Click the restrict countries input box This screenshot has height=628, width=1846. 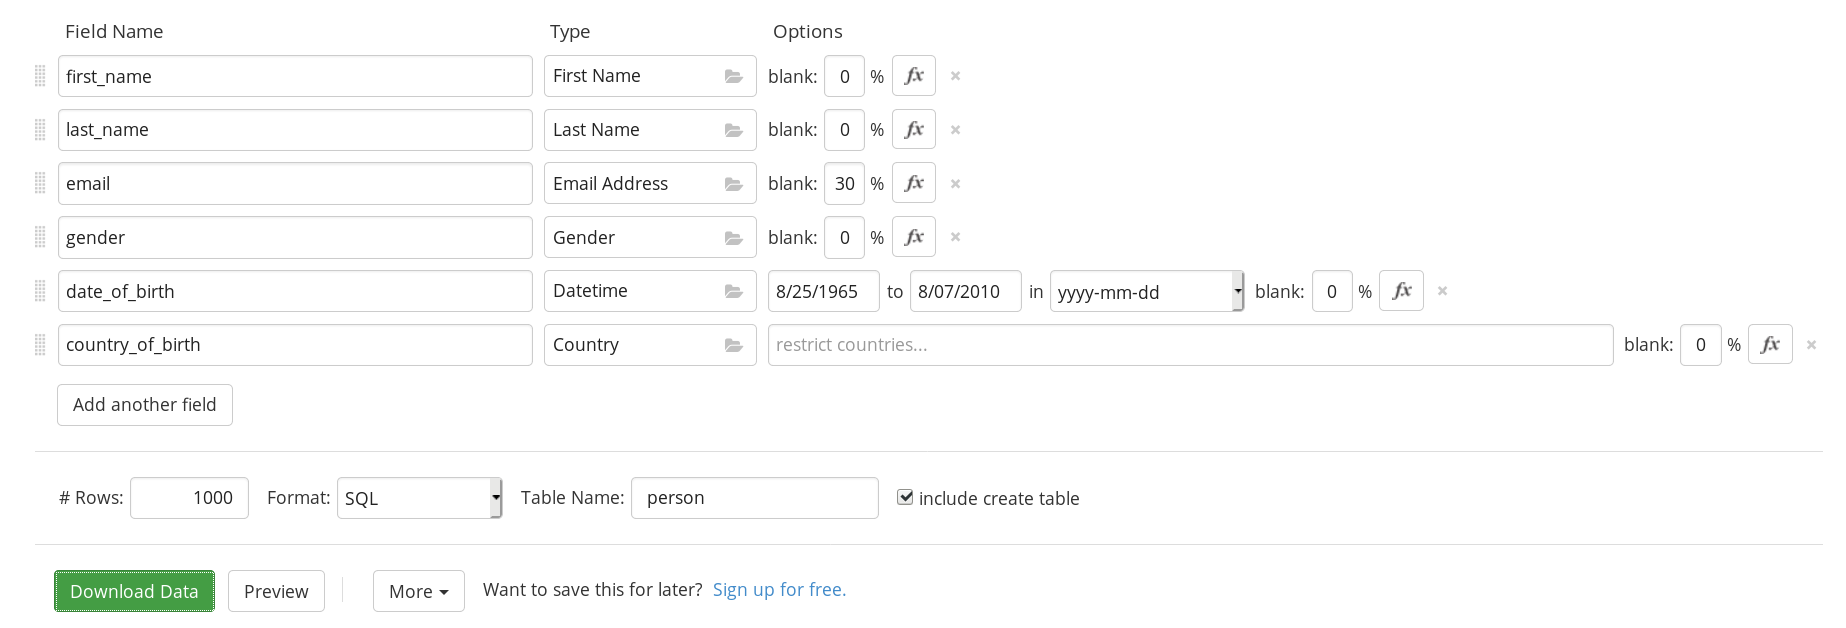(1190, 345)
